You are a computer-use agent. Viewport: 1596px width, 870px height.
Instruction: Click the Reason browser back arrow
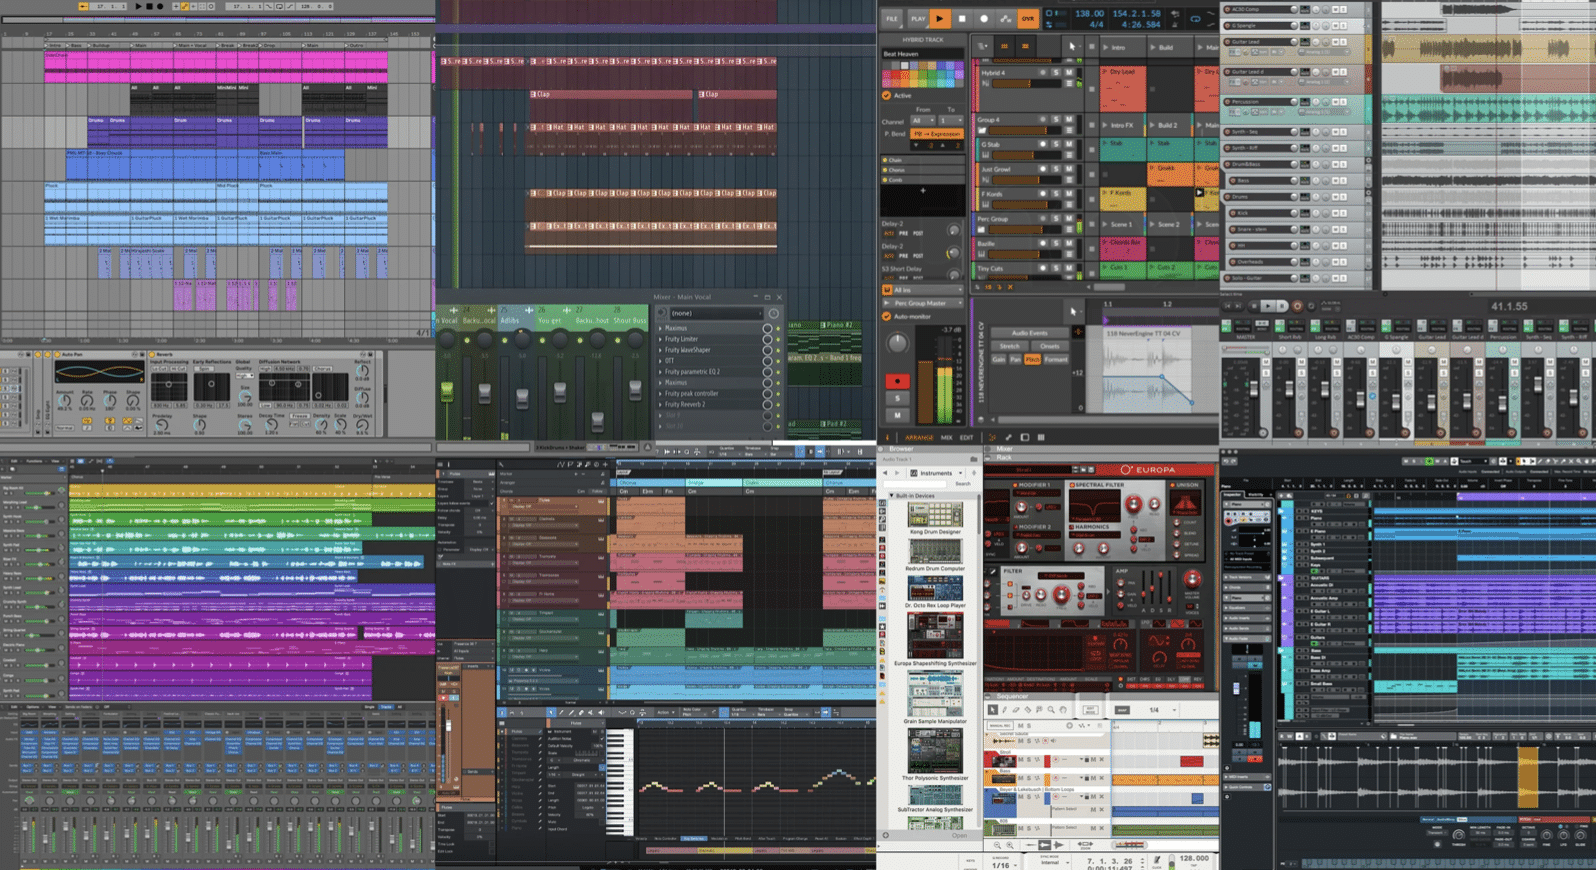[x=885, y=473]
